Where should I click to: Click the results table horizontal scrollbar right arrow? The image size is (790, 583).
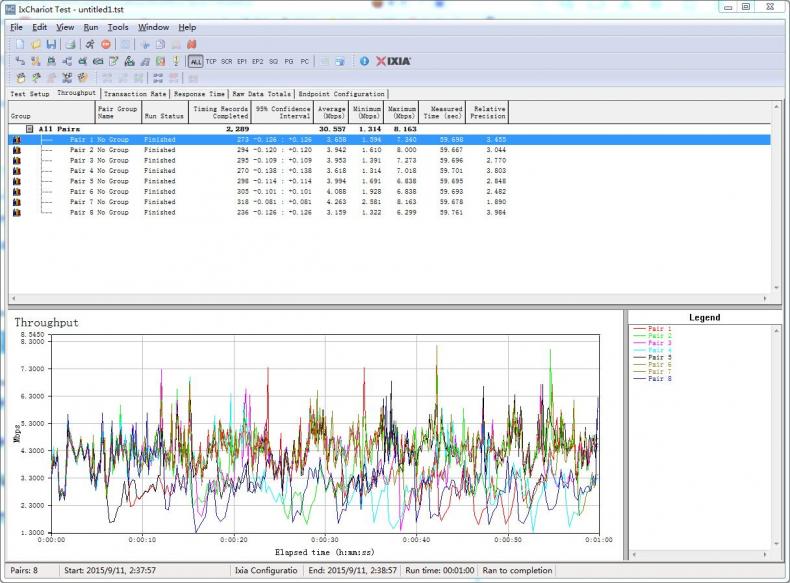click(x=765, y=298)
